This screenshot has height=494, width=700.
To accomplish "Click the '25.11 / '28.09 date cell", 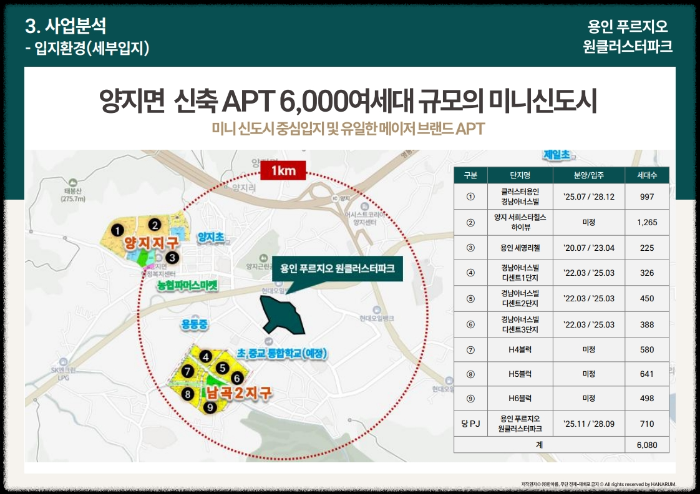I will click(x=589, y=423).
